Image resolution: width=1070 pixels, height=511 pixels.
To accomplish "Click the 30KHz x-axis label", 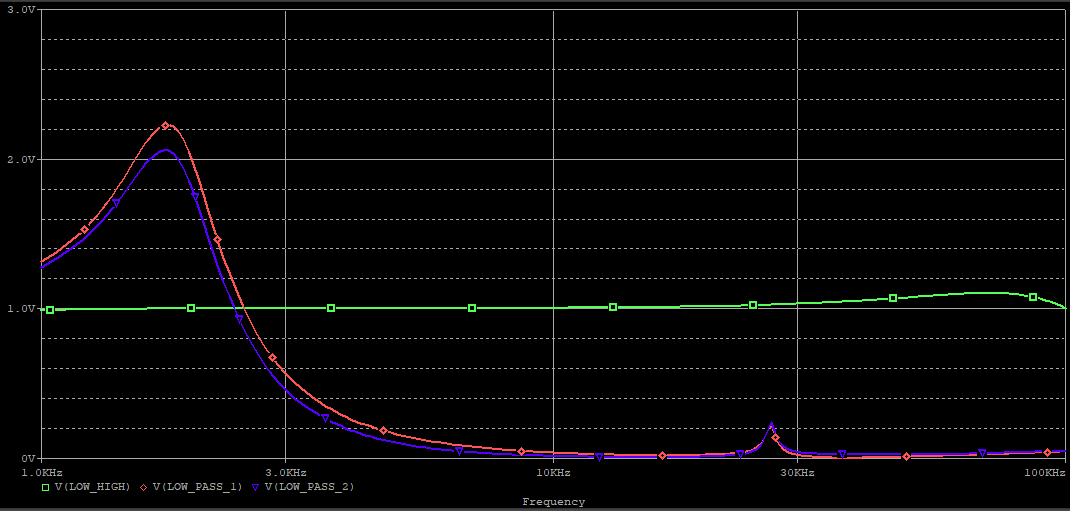I will tap(796, 472).
